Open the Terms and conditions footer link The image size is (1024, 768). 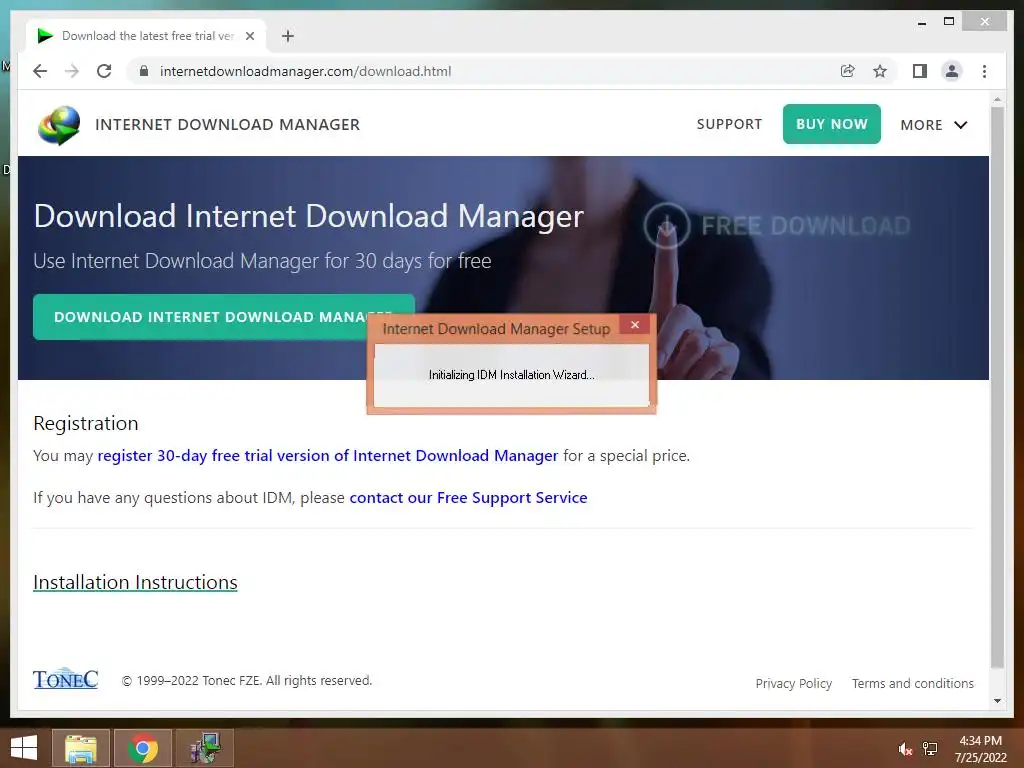912,683
